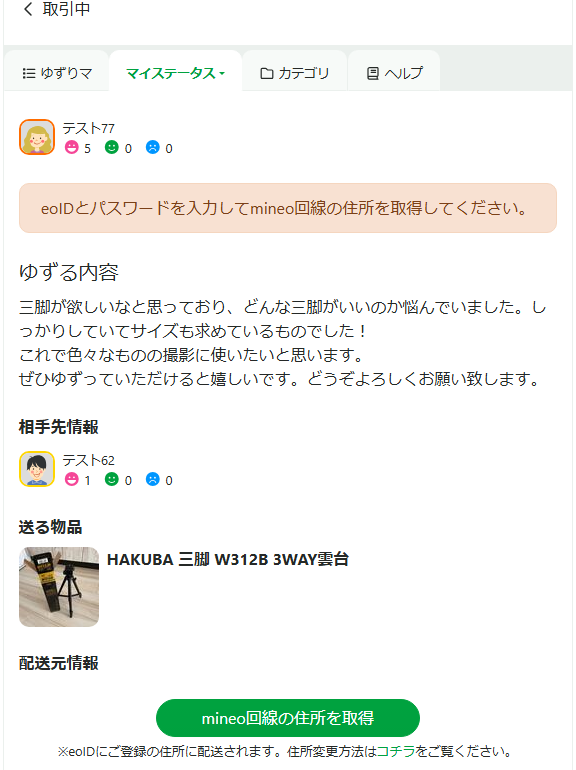Click the テスト62 partner avatar

[37, 469]
